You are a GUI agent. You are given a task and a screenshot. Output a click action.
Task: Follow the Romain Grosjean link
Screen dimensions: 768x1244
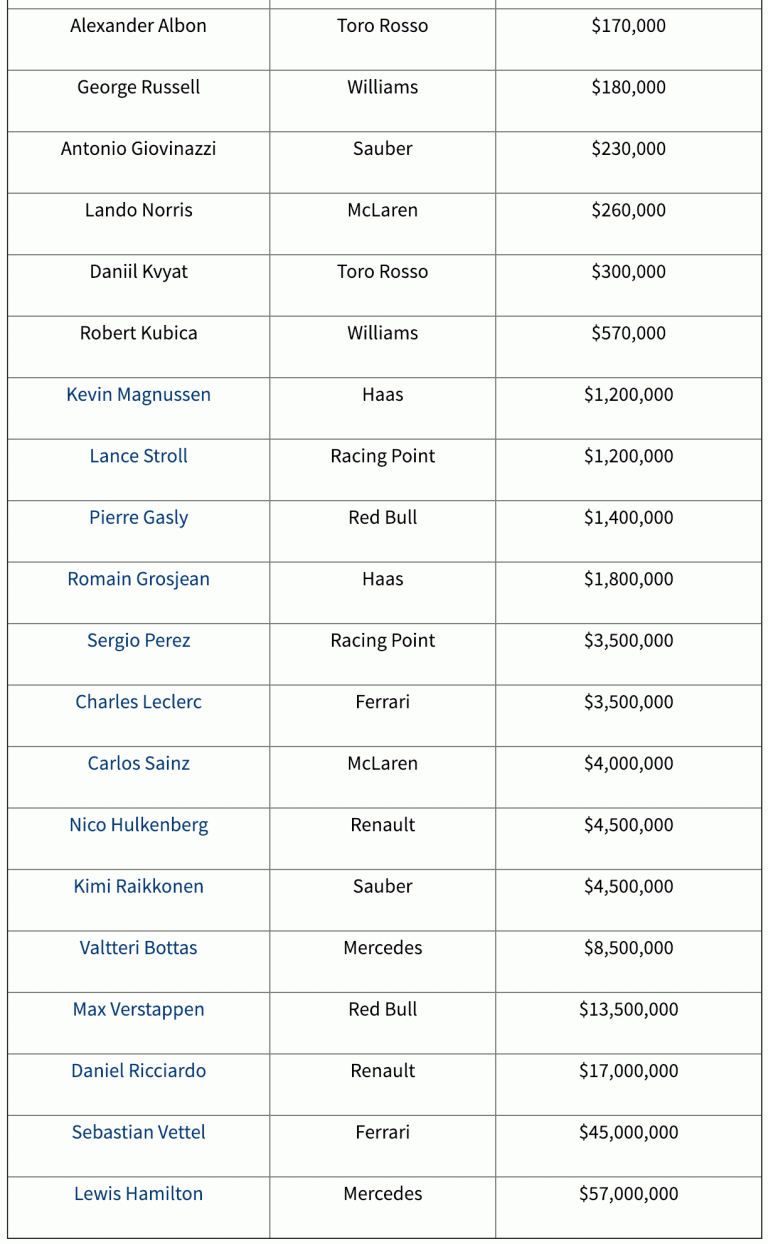pos(138,579)
